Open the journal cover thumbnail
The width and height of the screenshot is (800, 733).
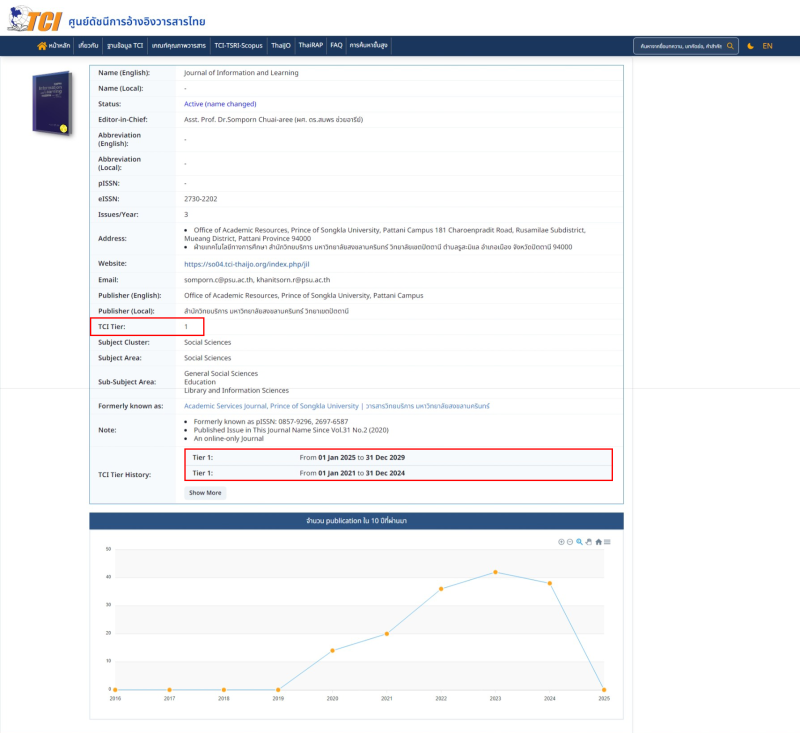pos(52,104)
